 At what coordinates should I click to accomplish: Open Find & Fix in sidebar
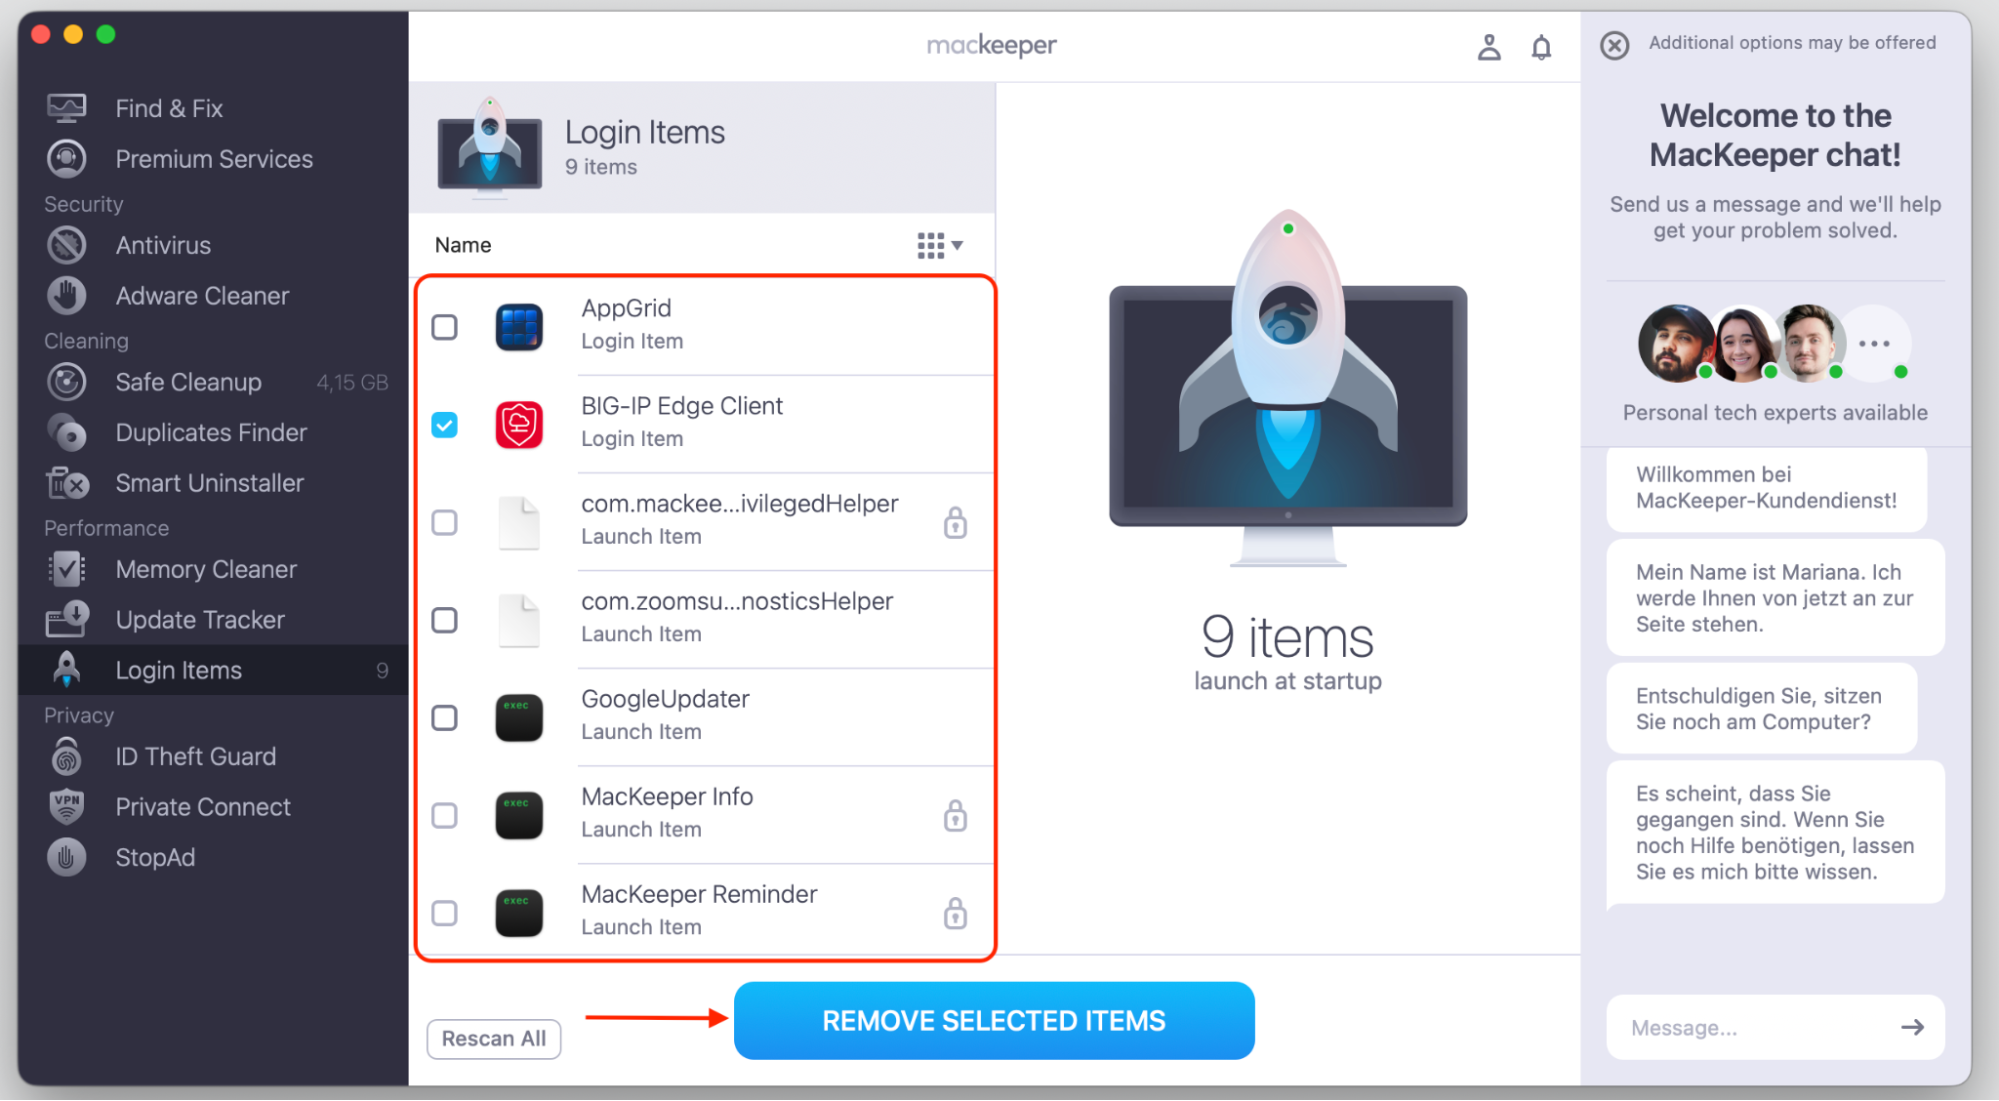pos(169,108)
